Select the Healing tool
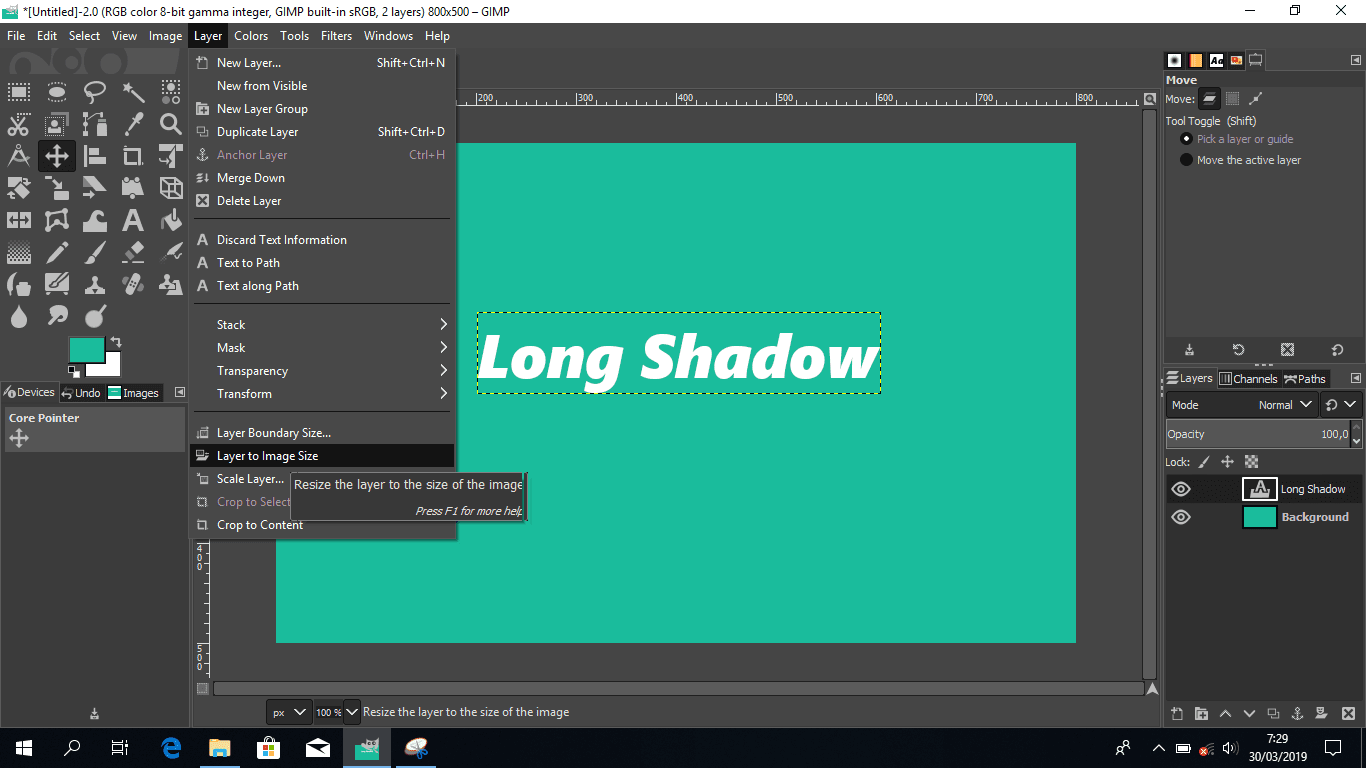 click(x=132, y=283)
